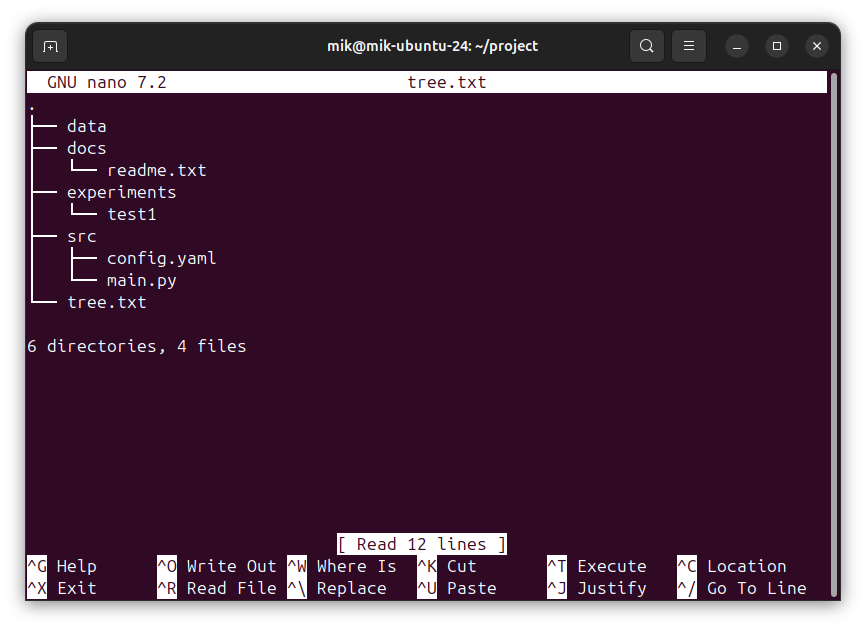Click the data directory entry
This screenshot has height=629, width=866.
[x=86, y=126]
